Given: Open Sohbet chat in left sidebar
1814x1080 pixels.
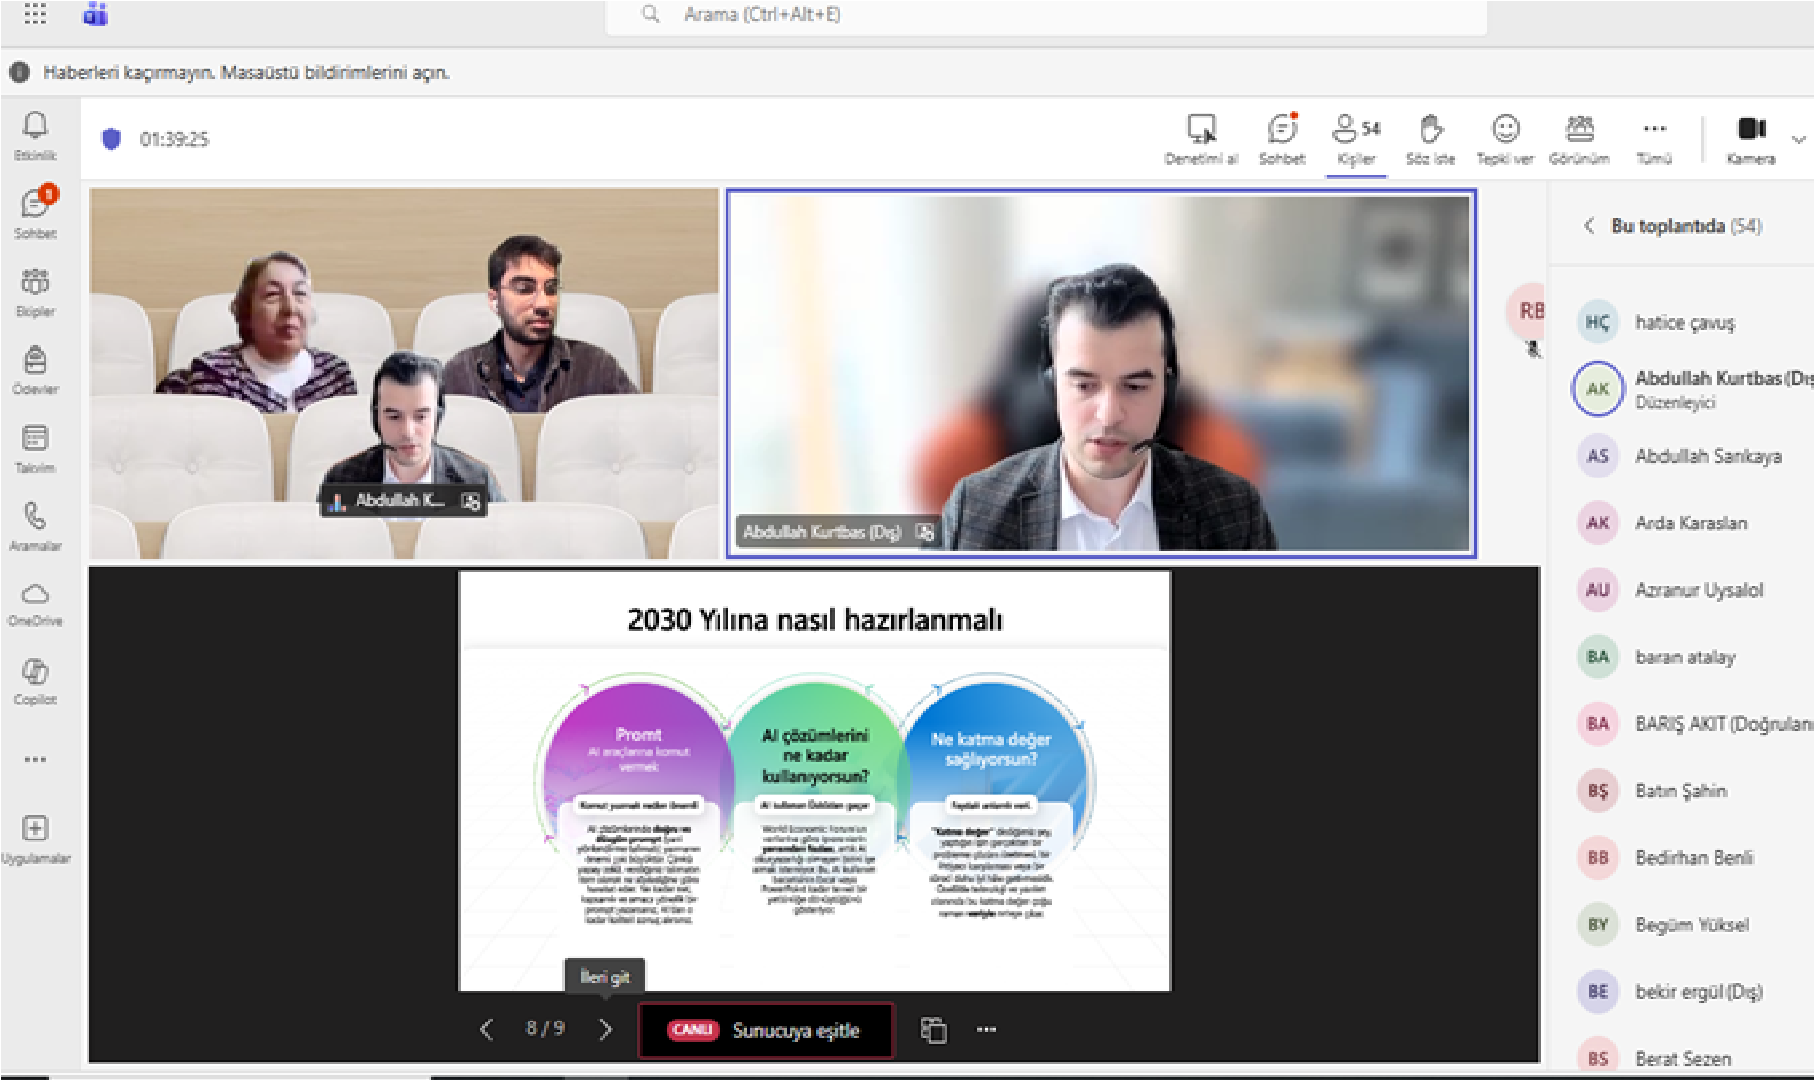Looking at the screenshot, I should (x=35, y=212).
